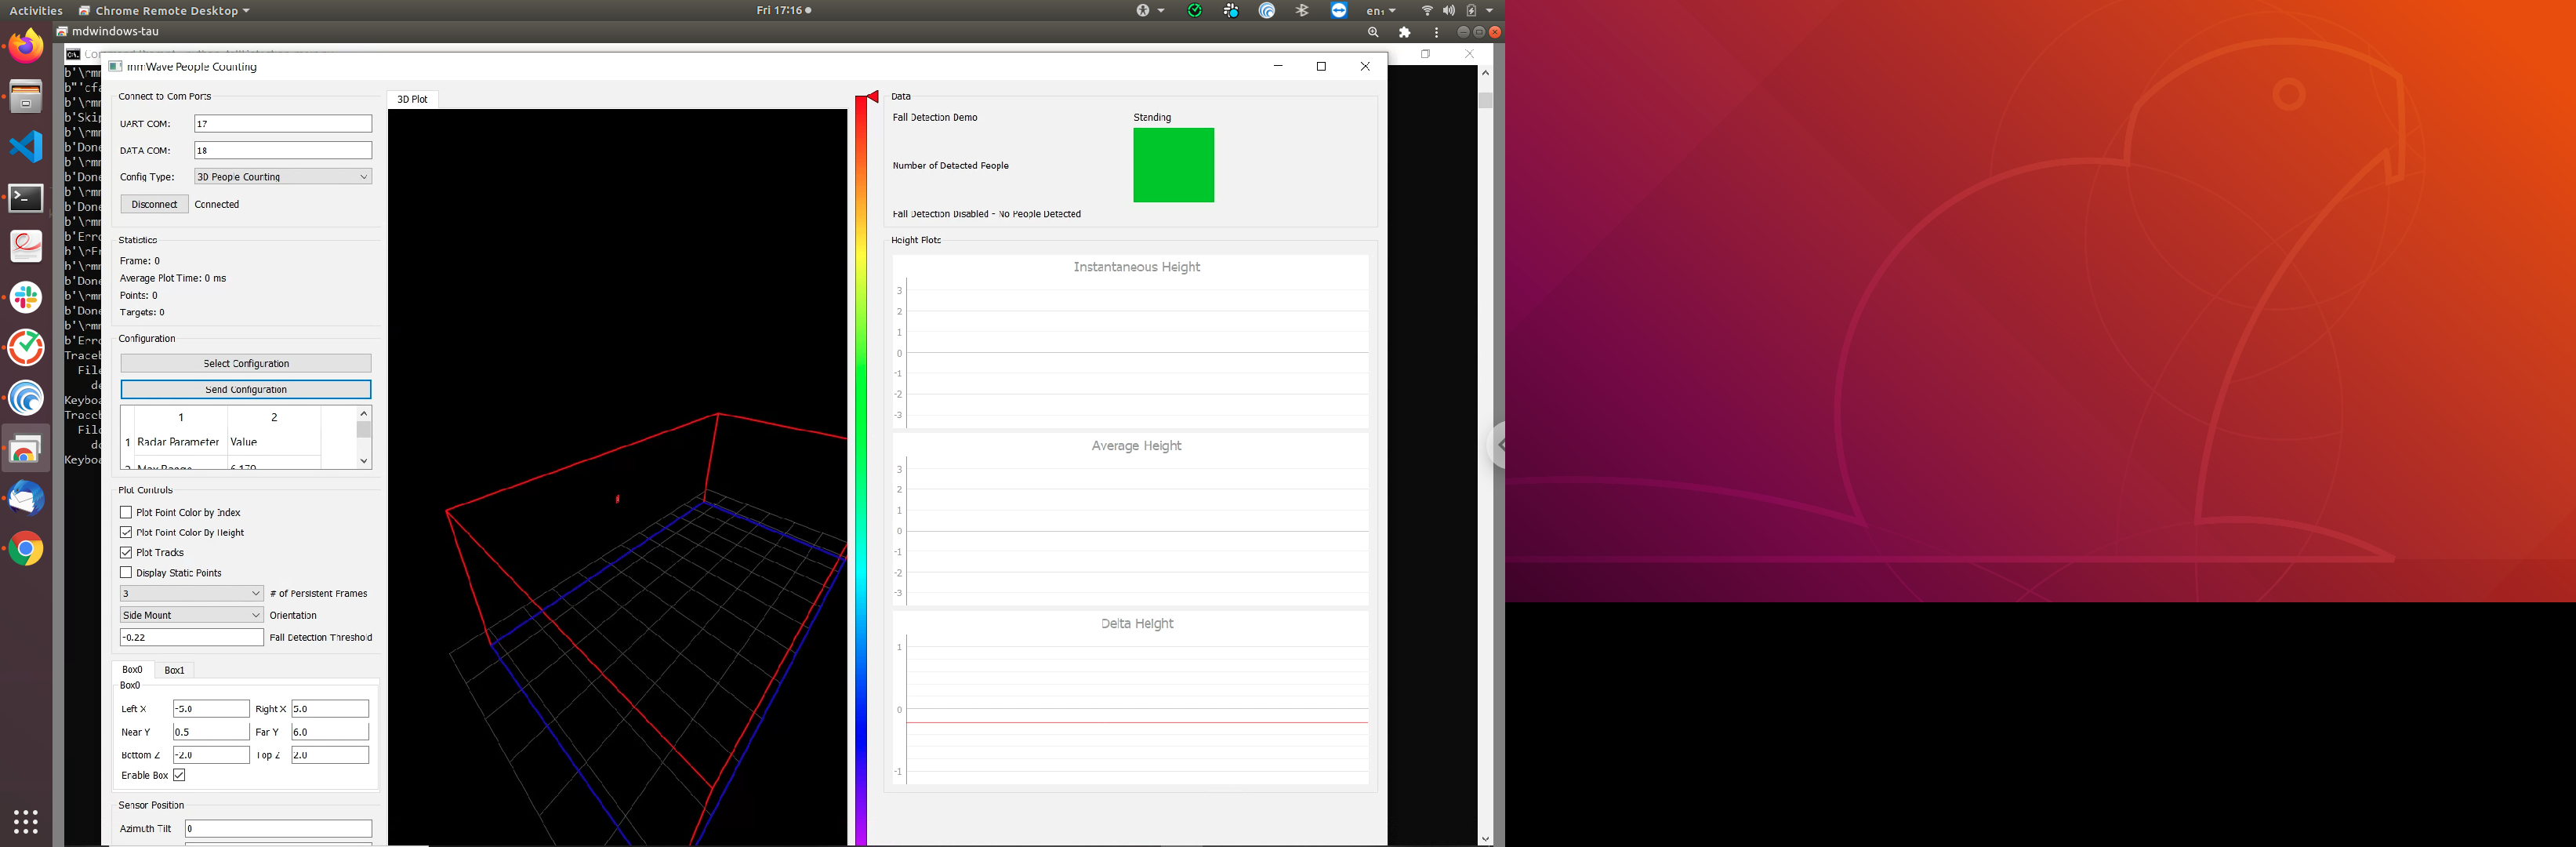Screen dimensions: 2576x847
Task: Expand the system menu arrow in top bar
Action: click(x=1489, y=10)
